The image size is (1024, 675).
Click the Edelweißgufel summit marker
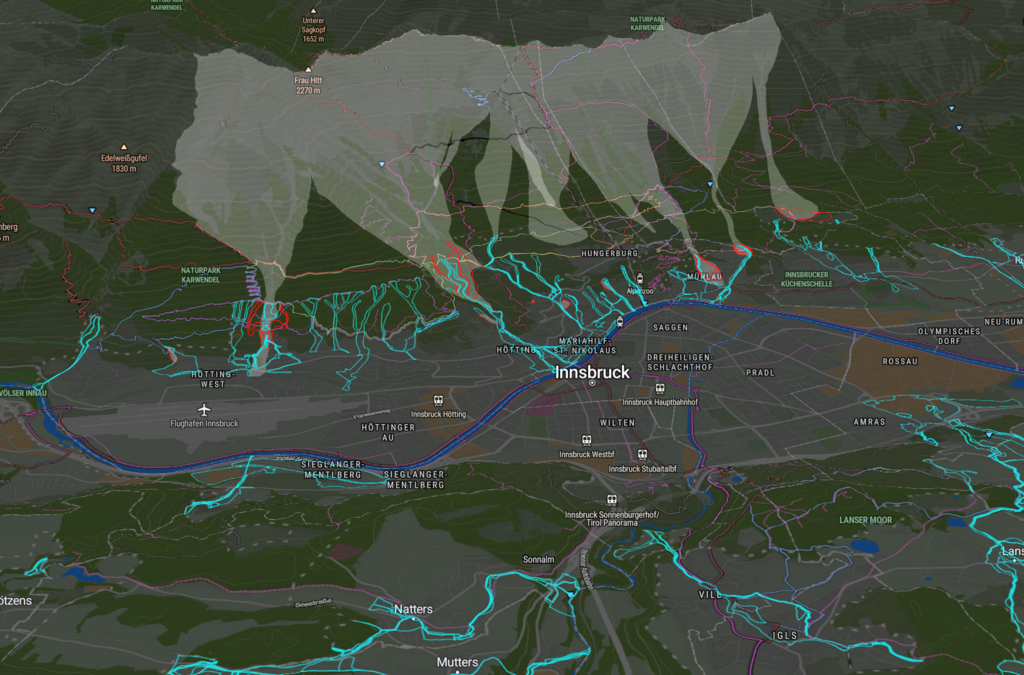tap(123, 146)
